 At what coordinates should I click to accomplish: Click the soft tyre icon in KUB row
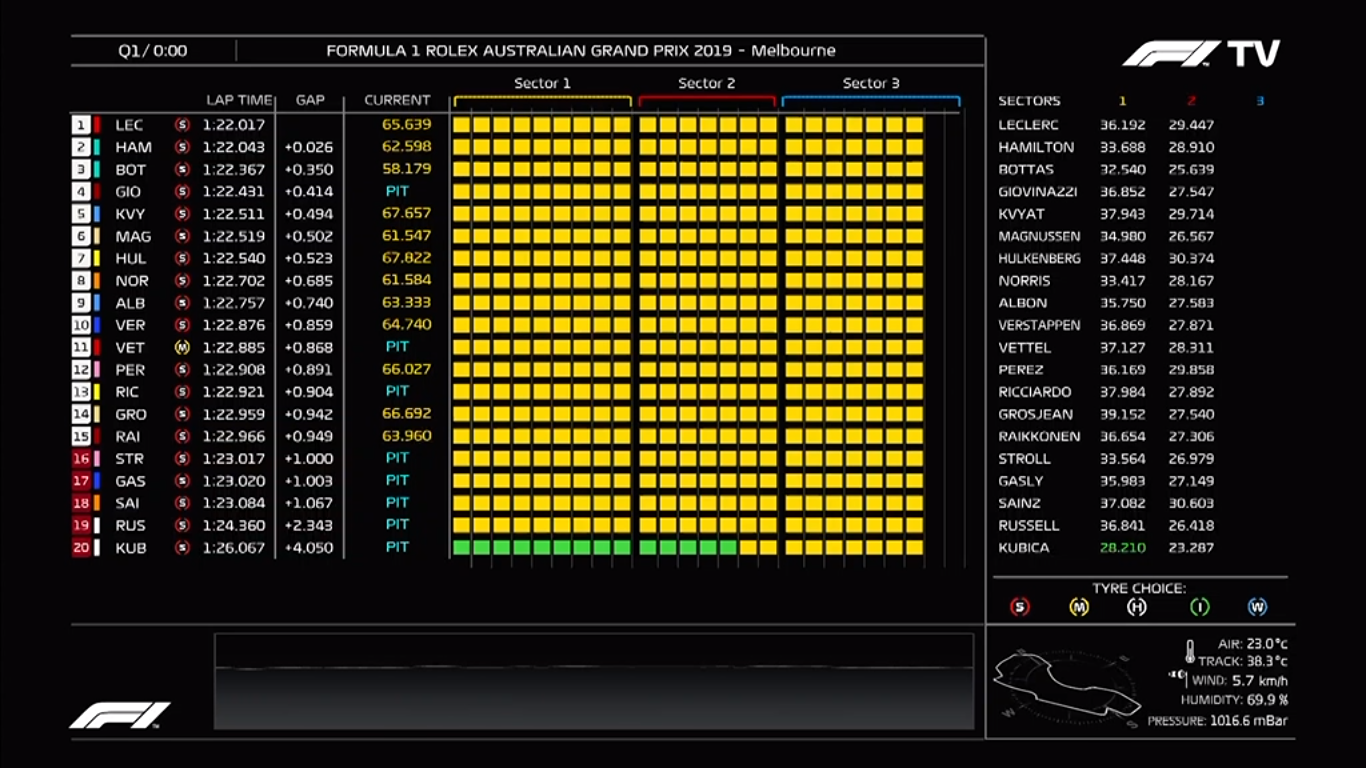point(182,548)
